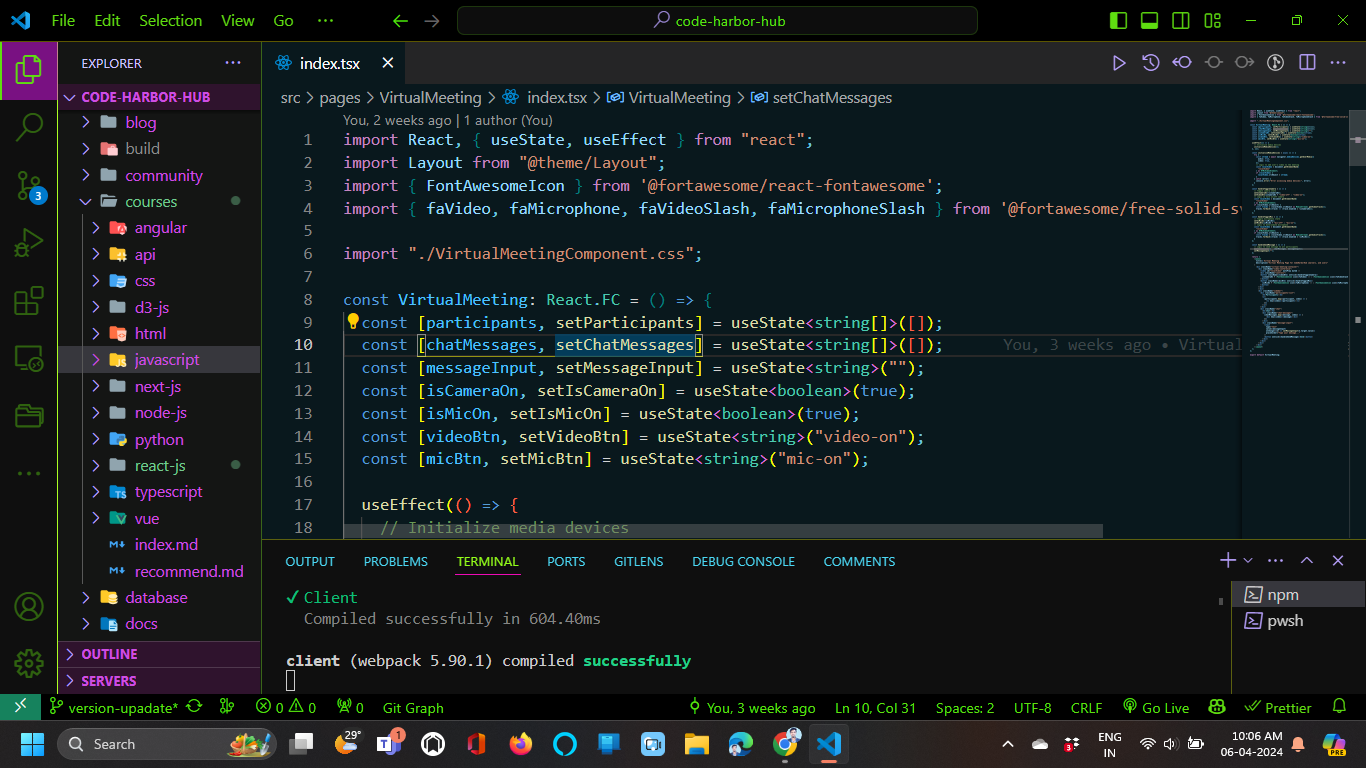Click Spaces: 2 indentation setting
The image size is (1366, 768).
(964, 707)
